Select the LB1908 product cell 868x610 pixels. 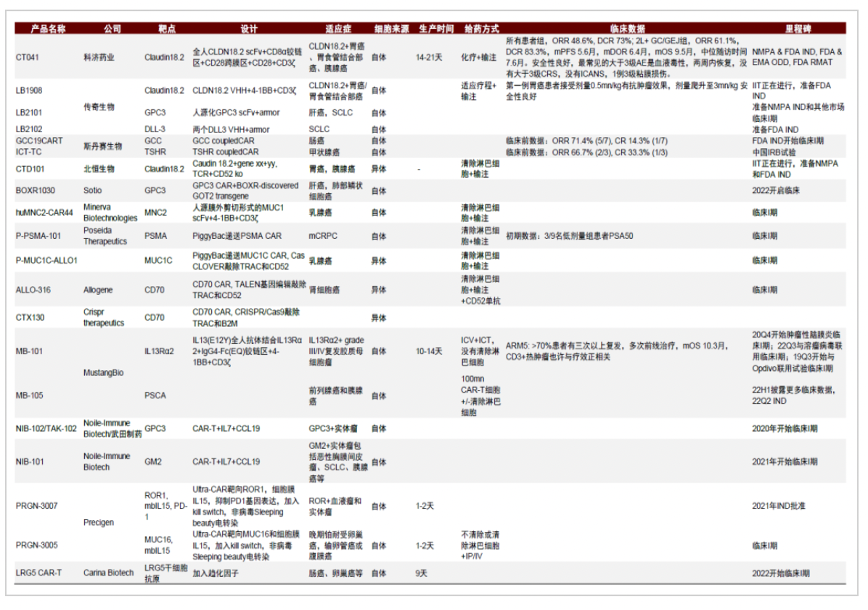29,90
